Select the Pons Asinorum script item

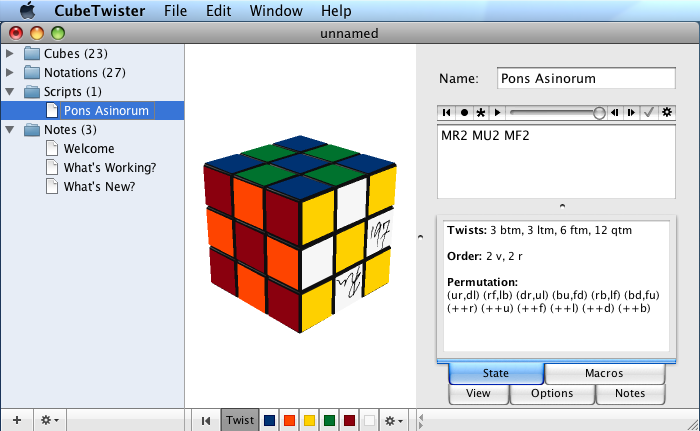point(92,110)
